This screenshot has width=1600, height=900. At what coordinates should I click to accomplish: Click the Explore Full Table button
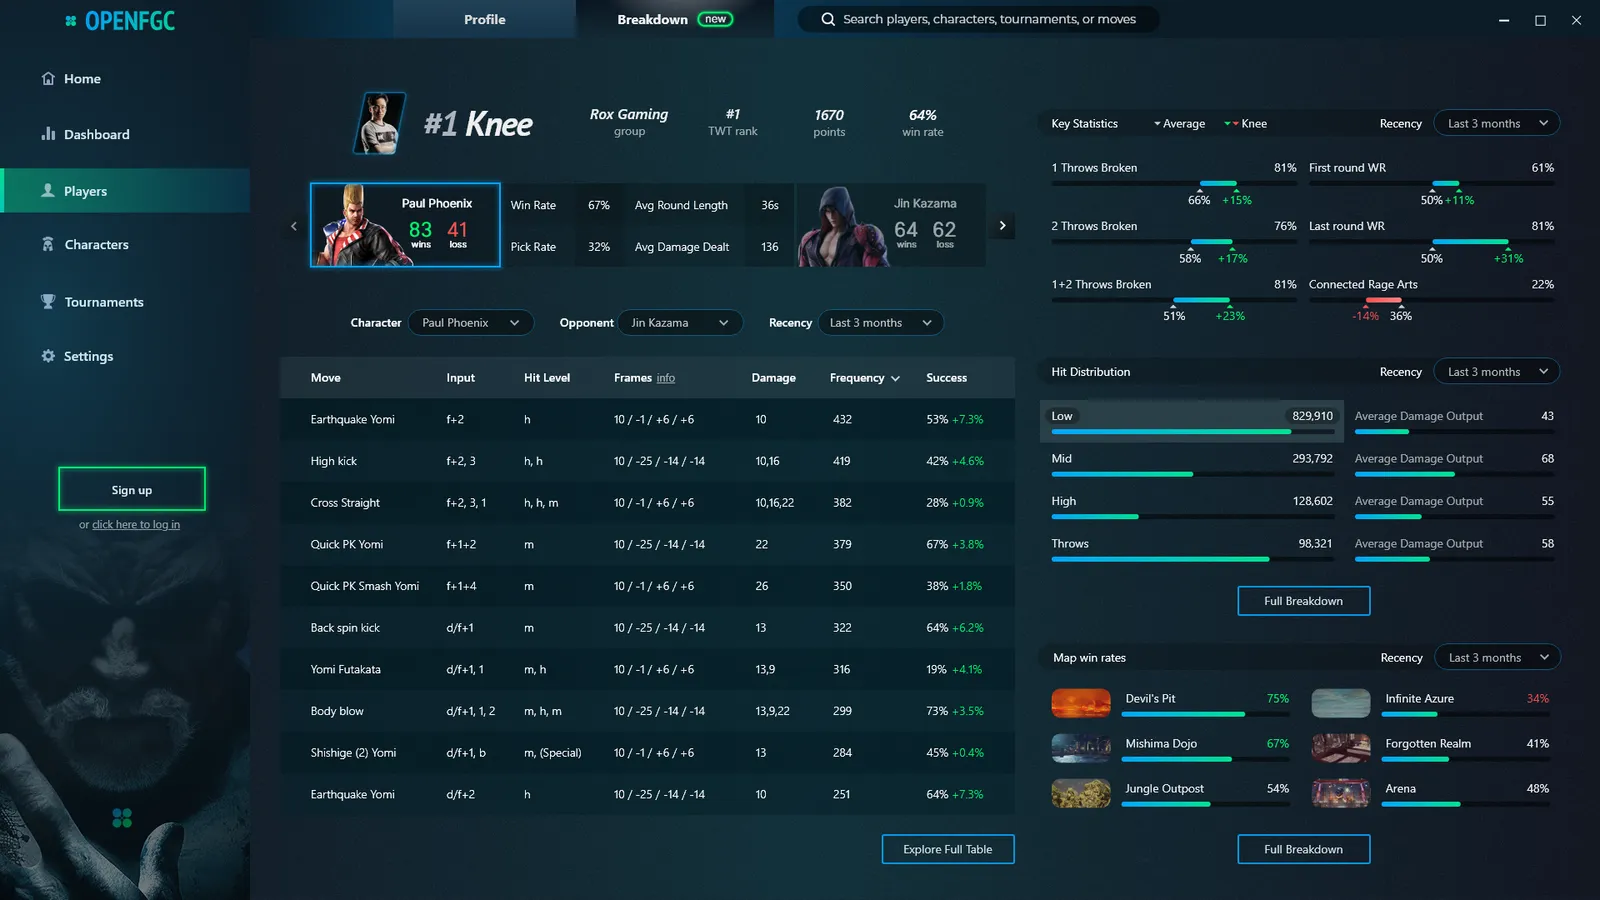click(x=948, y=849)
